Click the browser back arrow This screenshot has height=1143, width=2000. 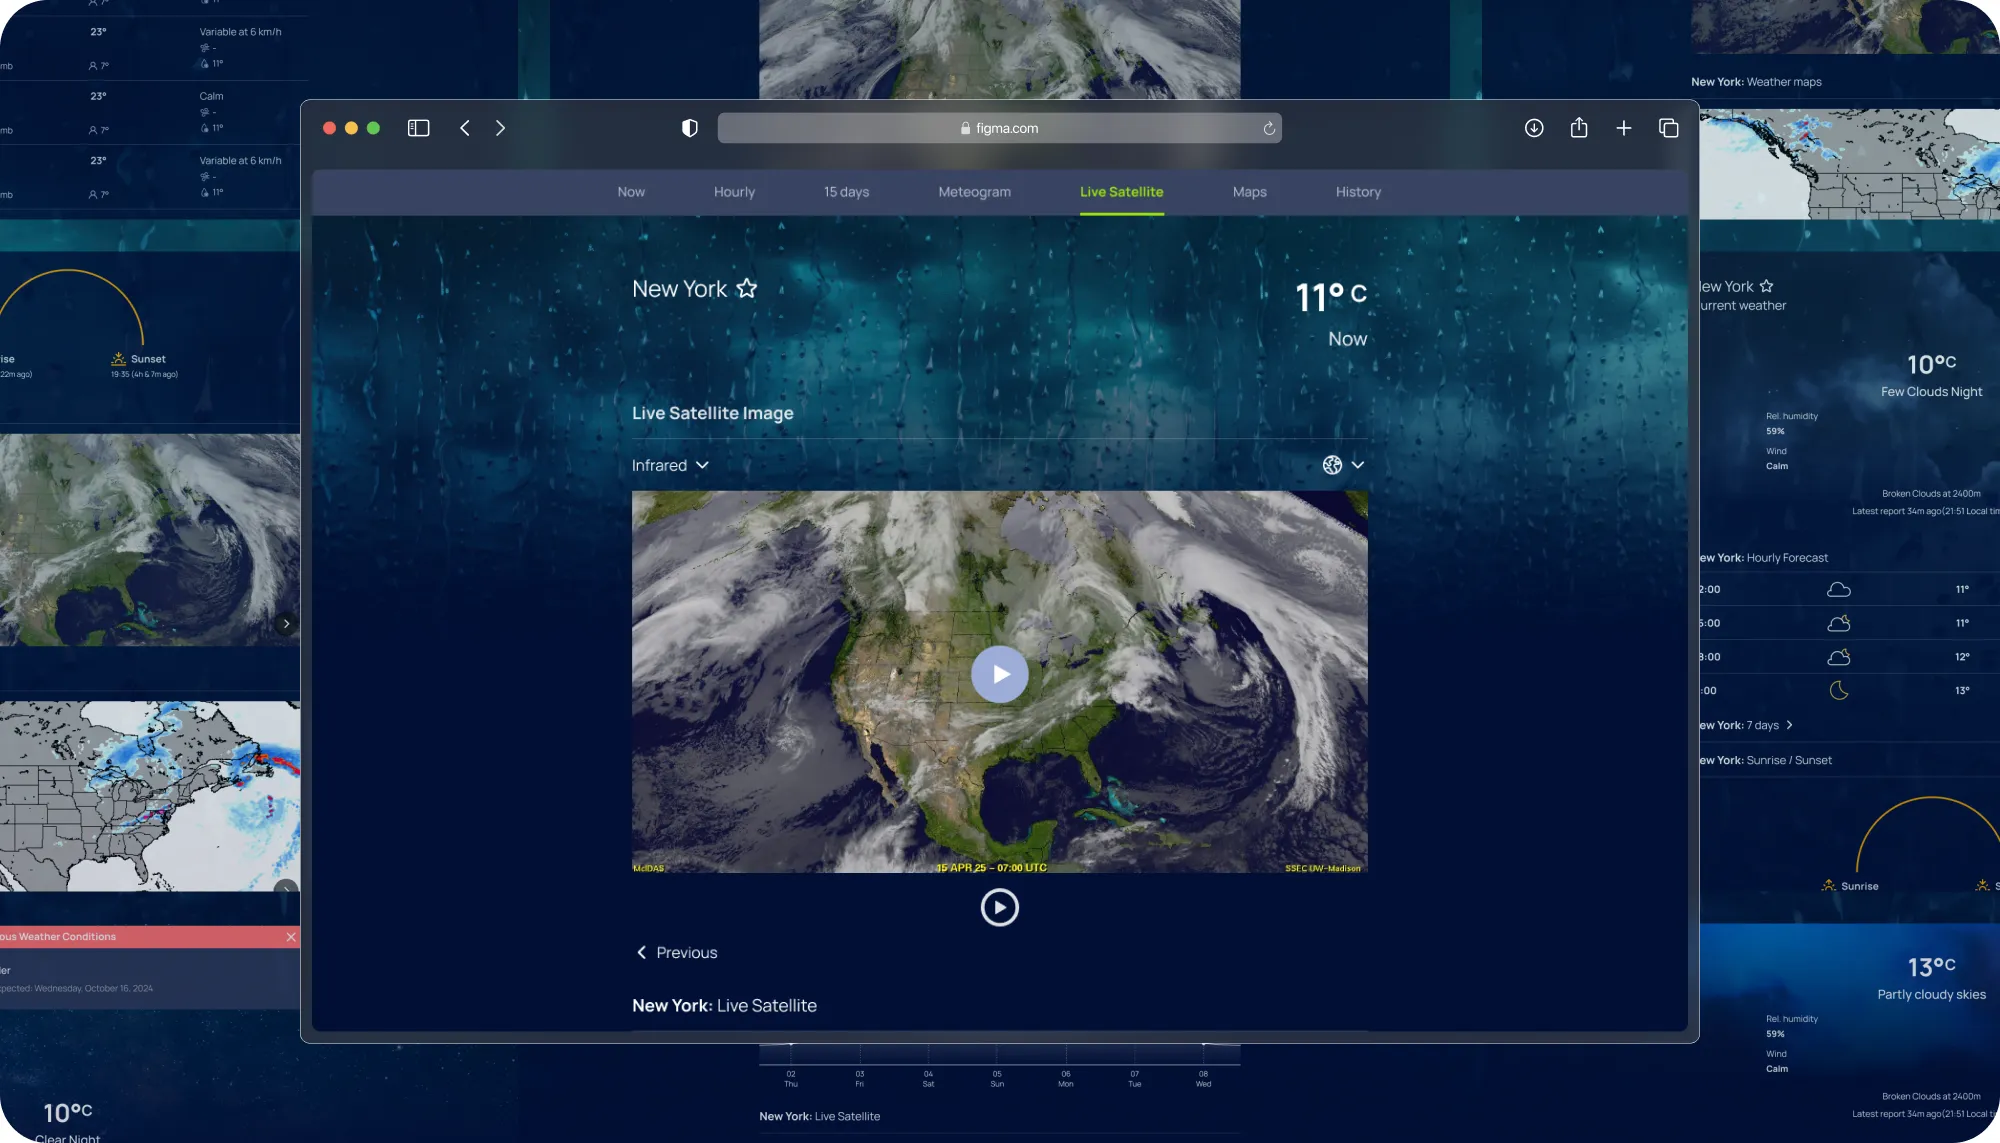(x=465, y=128)
